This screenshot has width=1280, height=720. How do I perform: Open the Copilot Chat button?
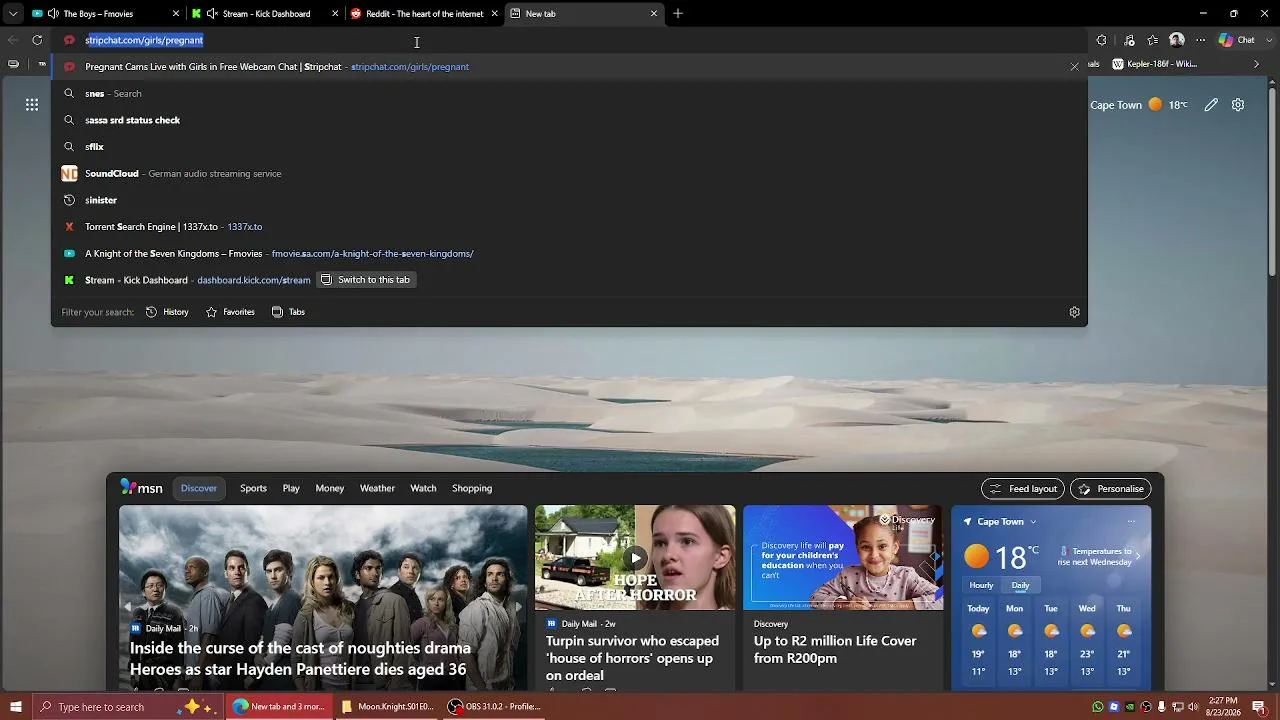click(x=1237, y=40)
